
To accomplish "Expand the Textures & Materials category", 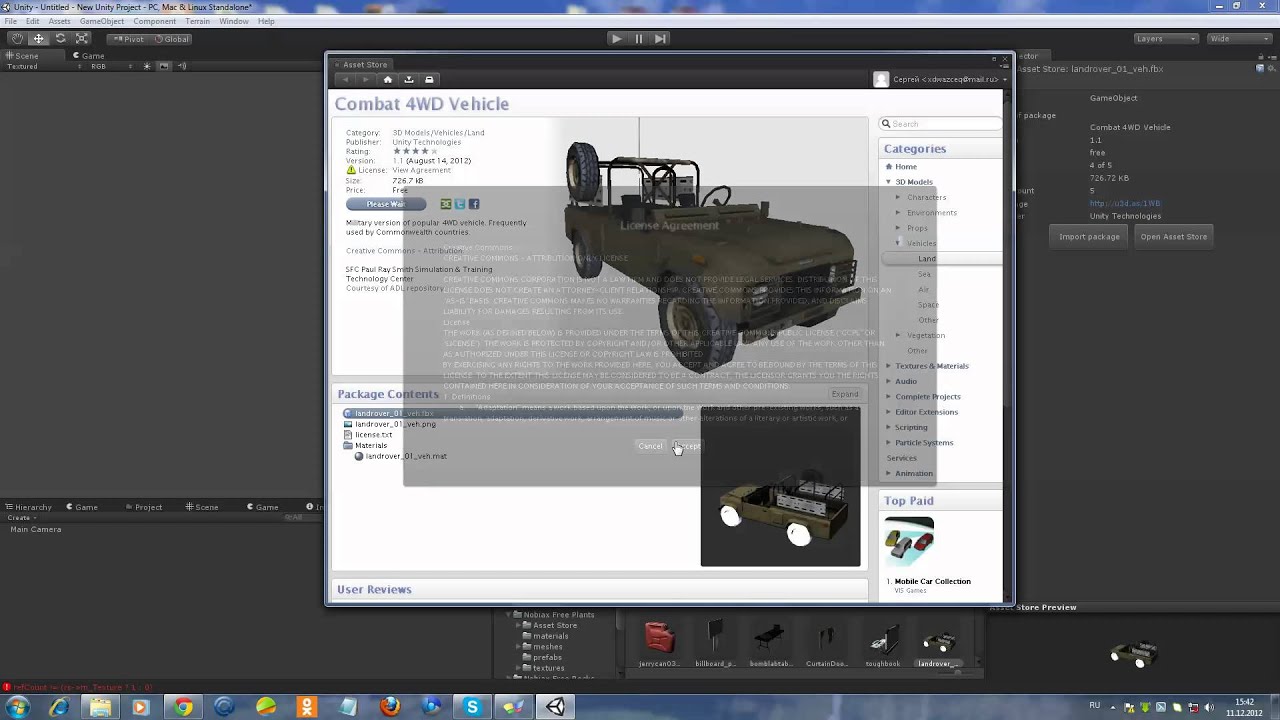I will 888,366.
